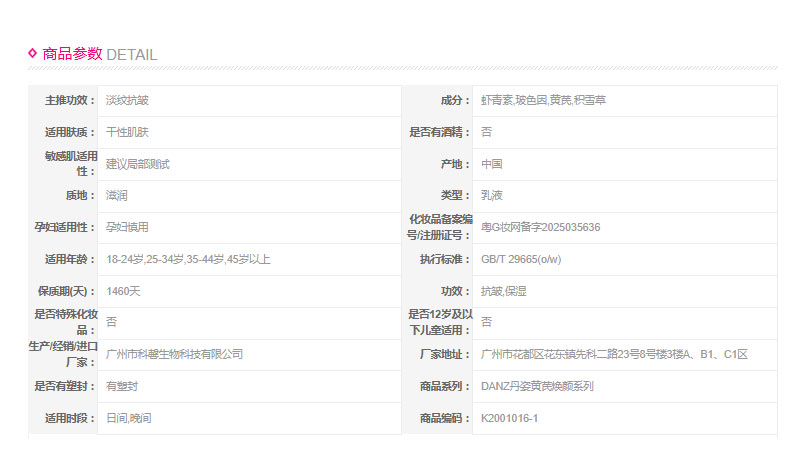Image resolution: width=806 pixels, height=474 pixels.
Task: Click the pink diamond icon beside 商品参数
Action: (33, 53)
